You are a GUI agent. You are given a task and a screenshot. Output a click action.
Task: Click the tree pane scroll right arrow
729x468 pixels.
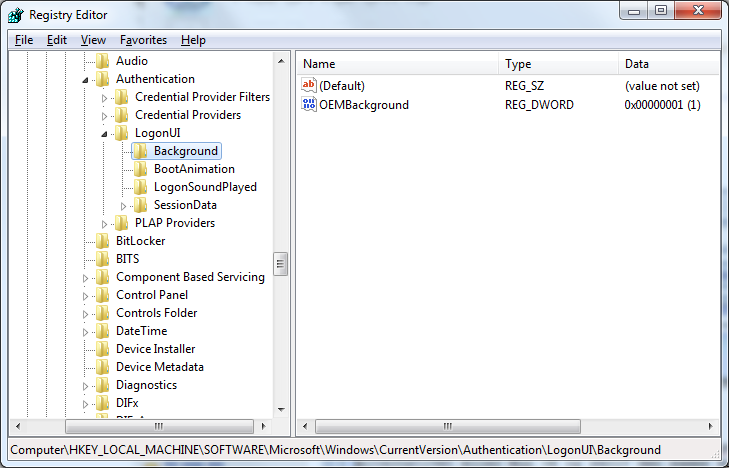click(x=264, y=426)
